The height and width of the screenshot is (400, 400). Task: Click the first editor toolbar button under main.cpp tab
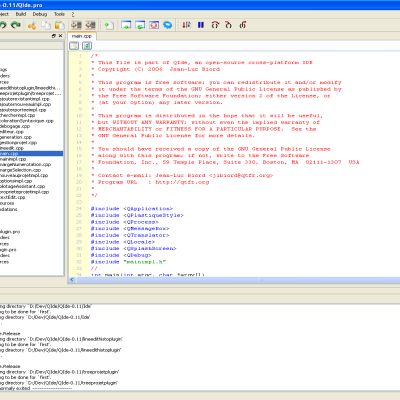(74, 46)
